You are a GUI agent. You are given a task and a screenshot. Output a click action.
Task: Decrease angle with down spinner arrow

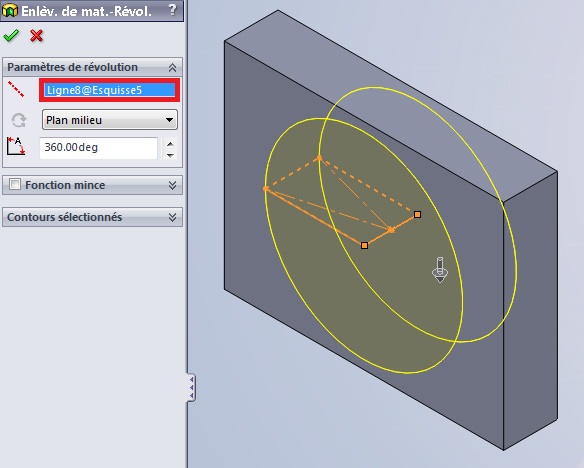170,155
